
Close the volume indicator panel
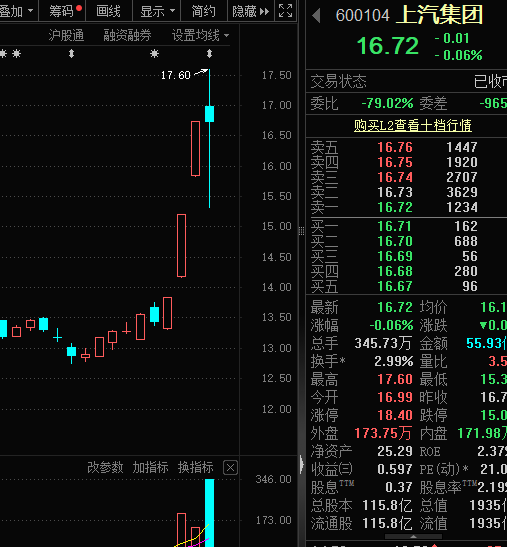point(230,468)
